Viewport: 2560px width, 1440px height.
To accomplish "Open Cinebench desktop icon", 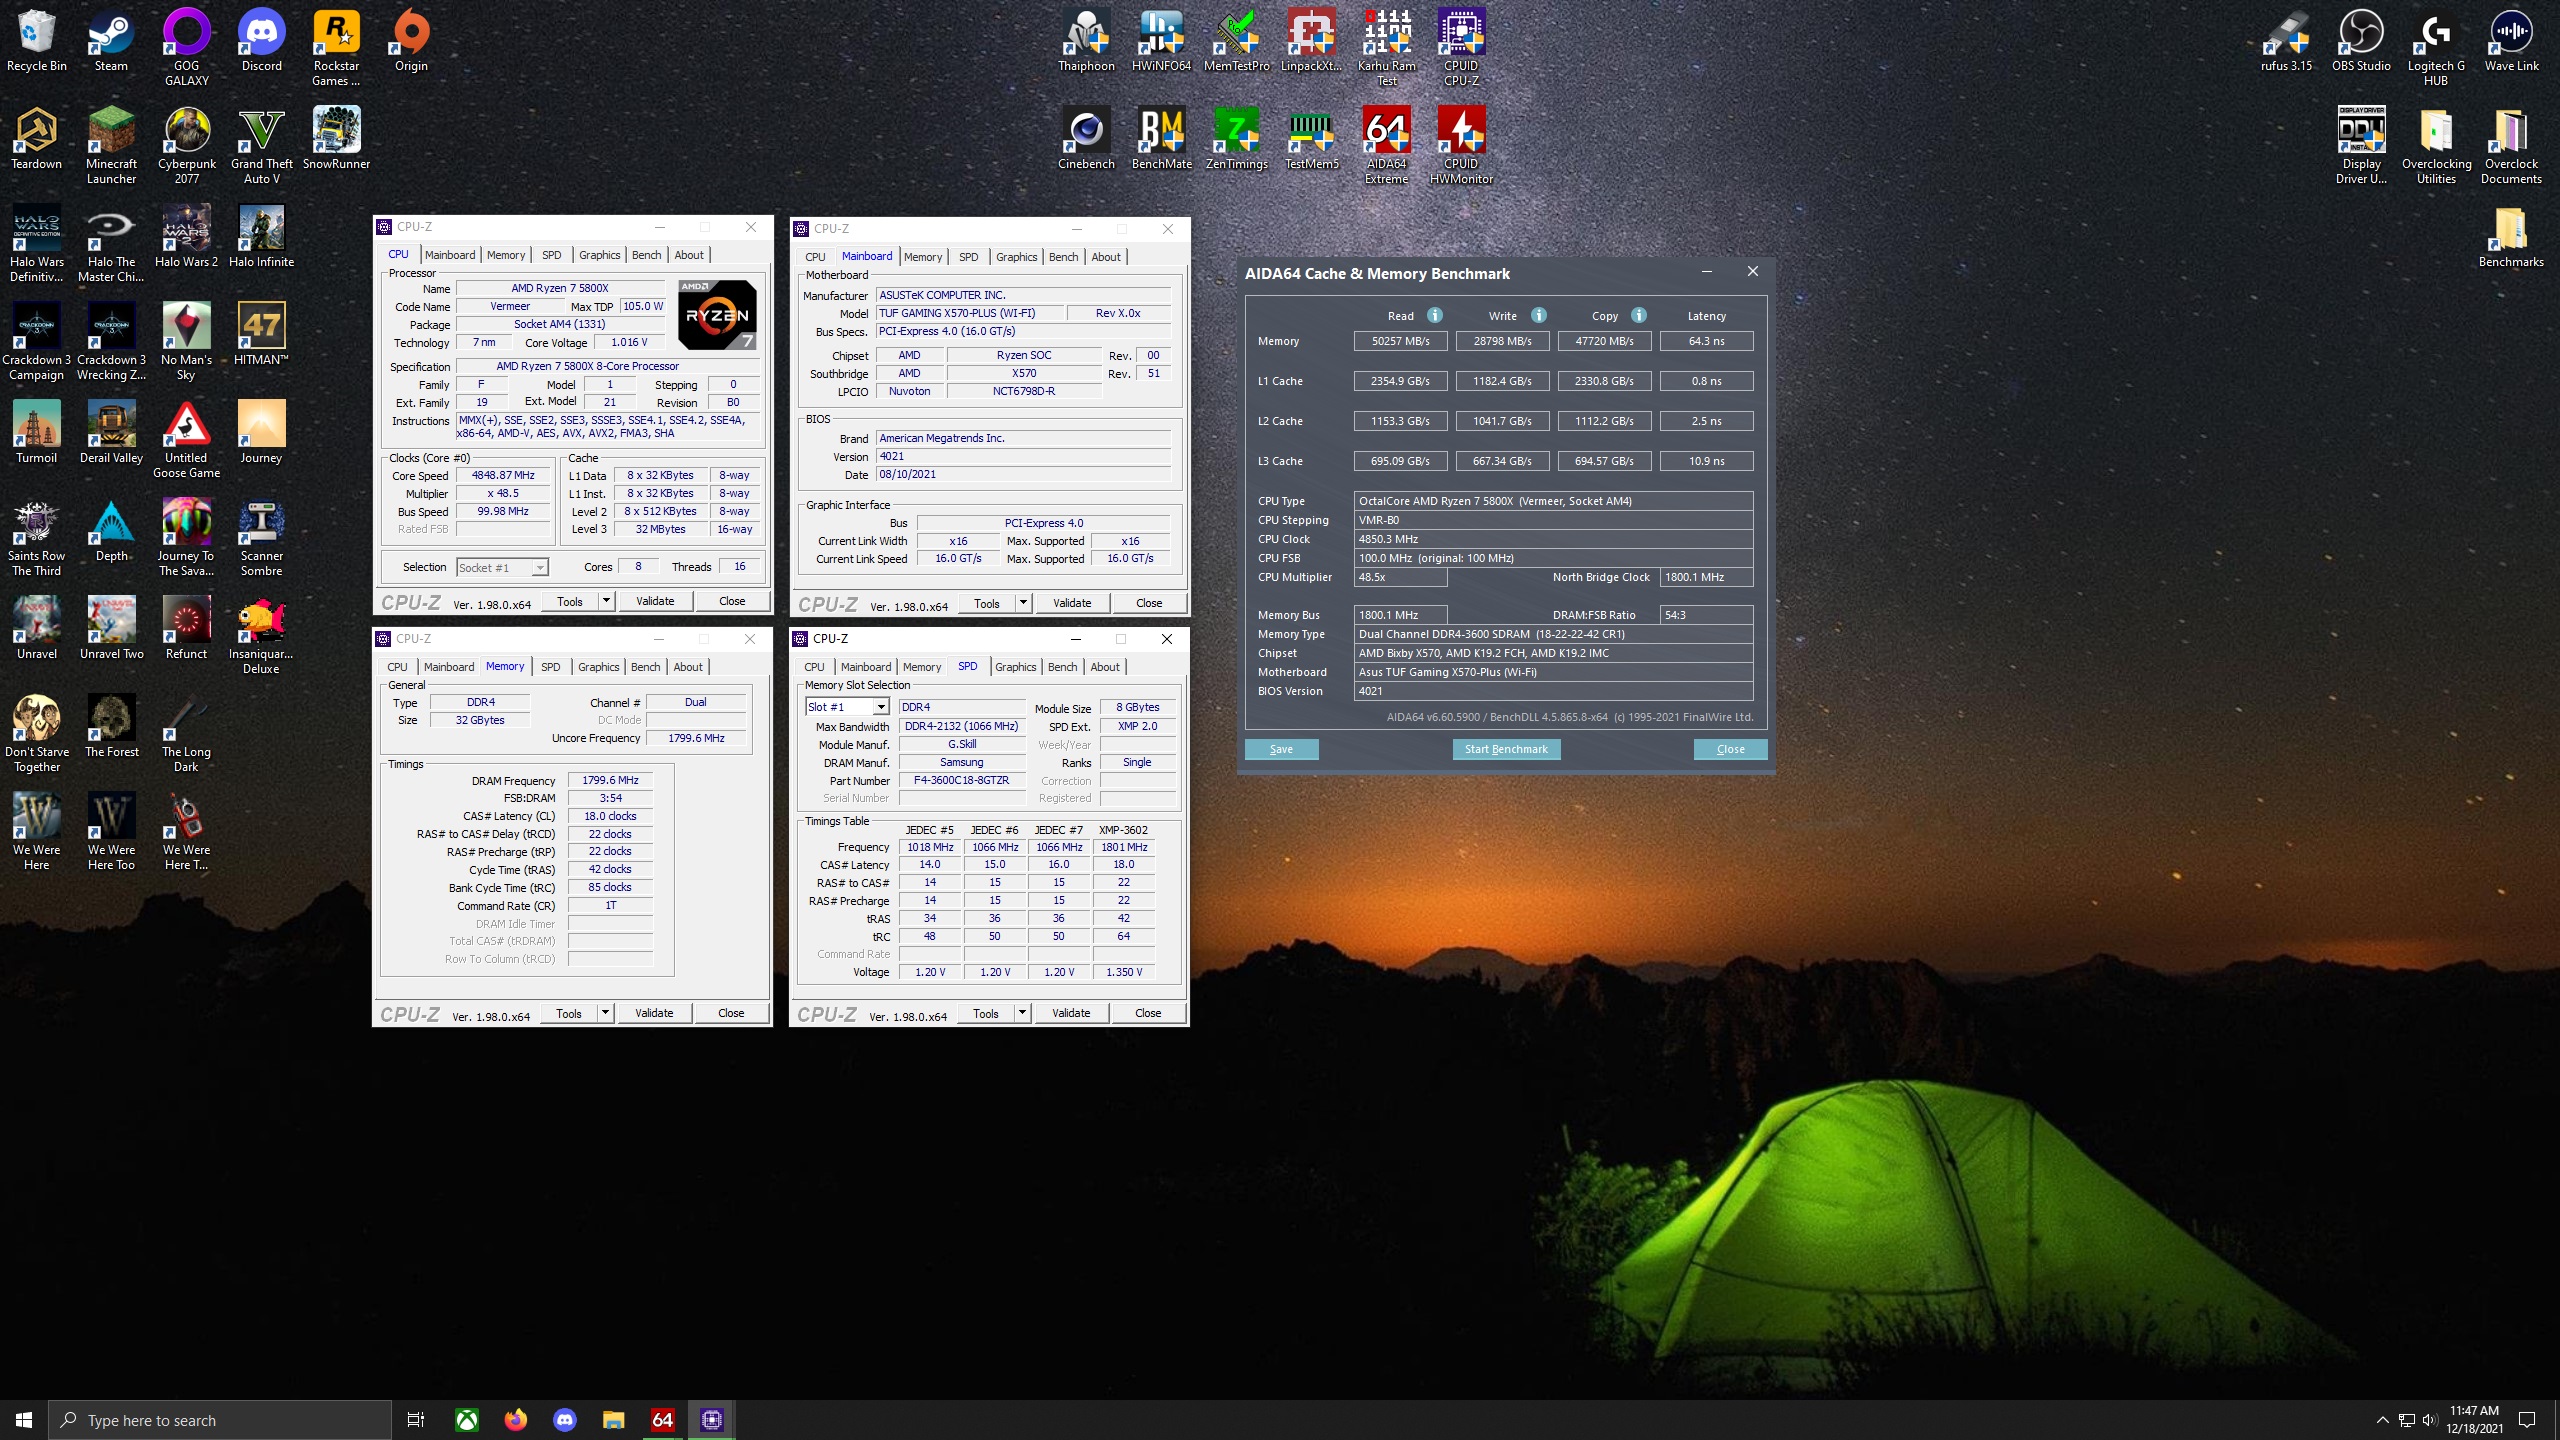I will click(x=1086, y=139).
